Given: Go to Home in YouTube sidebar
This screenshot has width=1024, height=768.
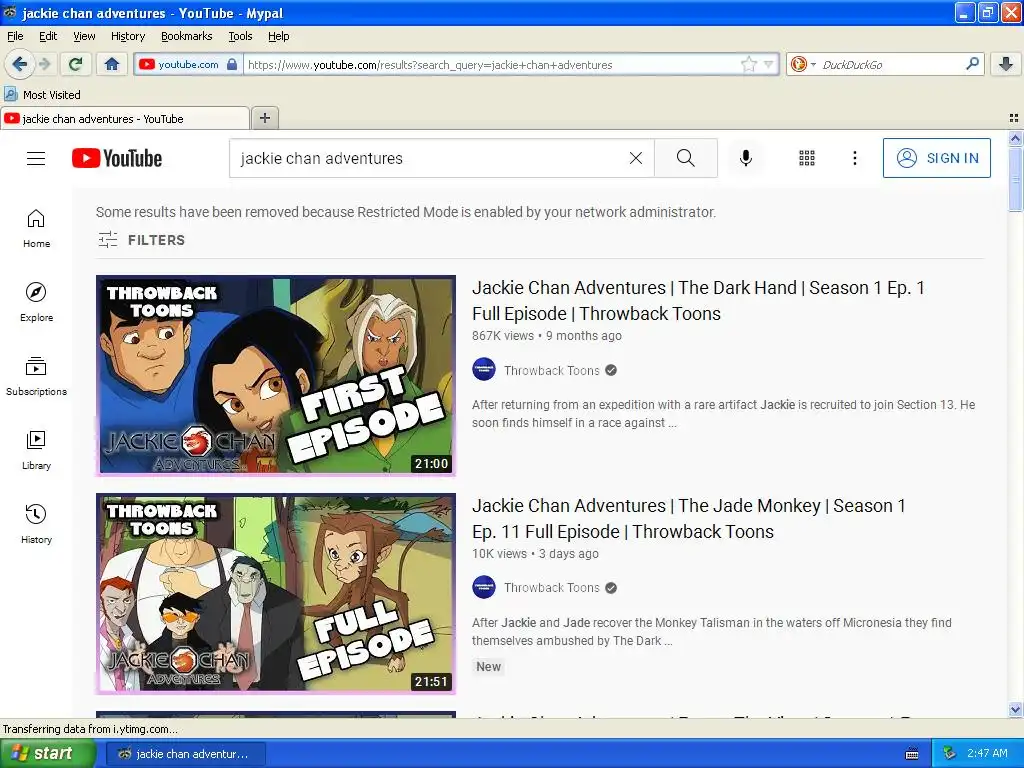Looking at the screenshot, I should (37, 229).
